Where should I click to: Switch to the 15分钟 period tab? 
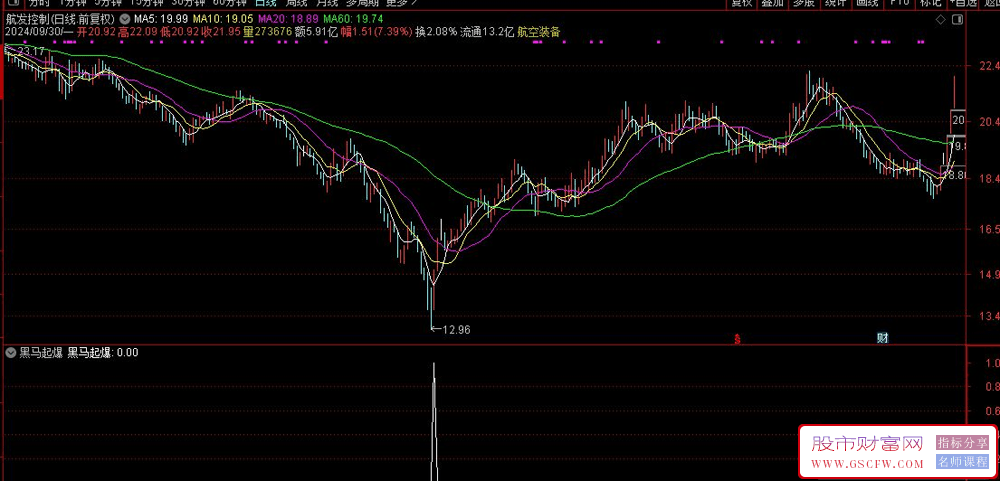click(x=145, y=3)
